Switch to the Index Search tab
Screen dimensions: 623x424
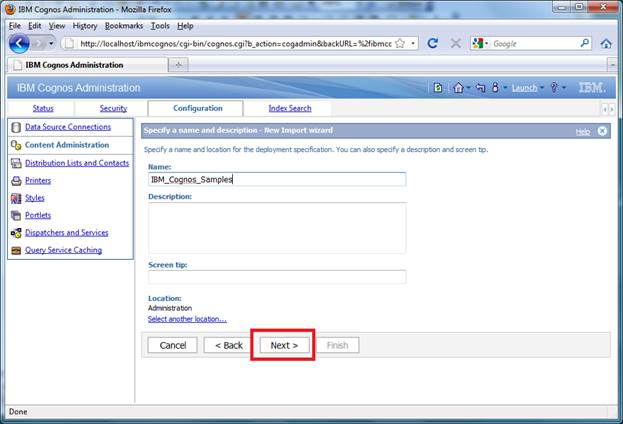(x=290, y=108)
